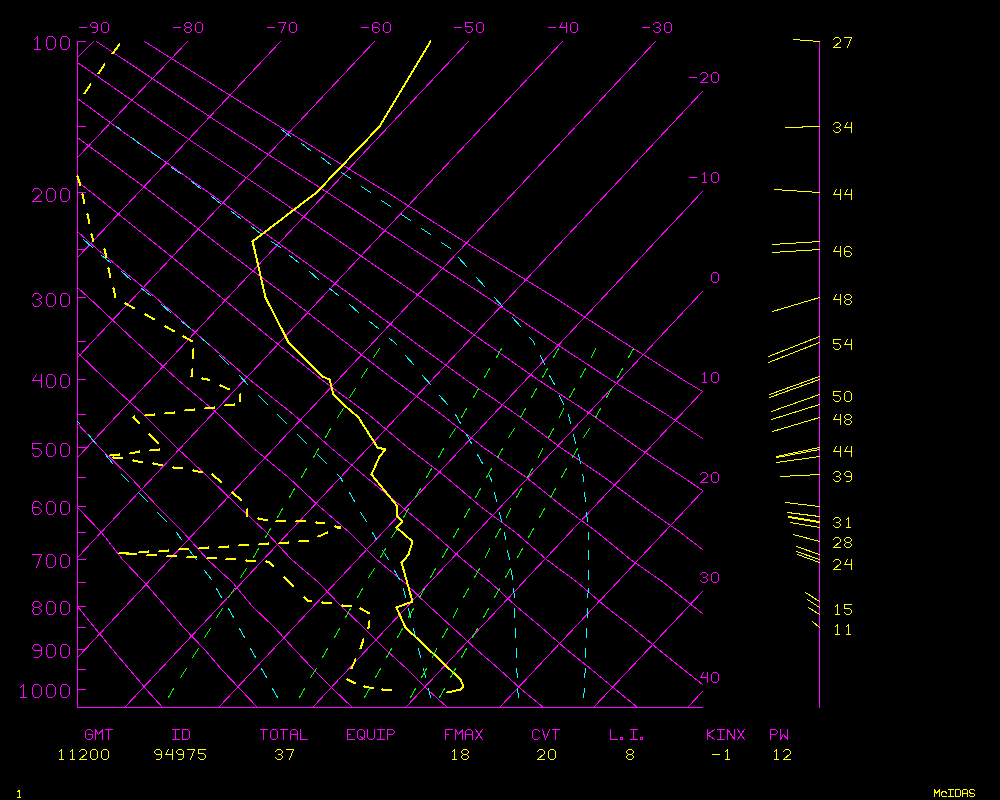Select the TOTAL index header

click(x=284, y=735)
